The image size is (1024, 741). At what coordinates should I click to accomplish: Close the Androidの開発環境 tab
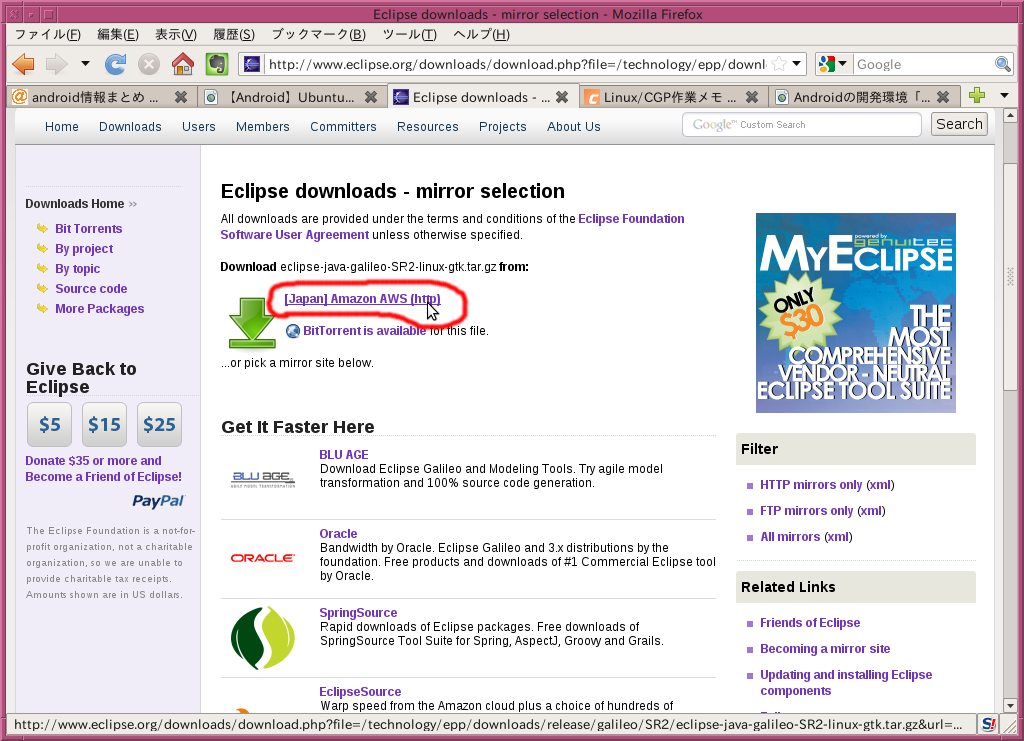pos(942,97)
